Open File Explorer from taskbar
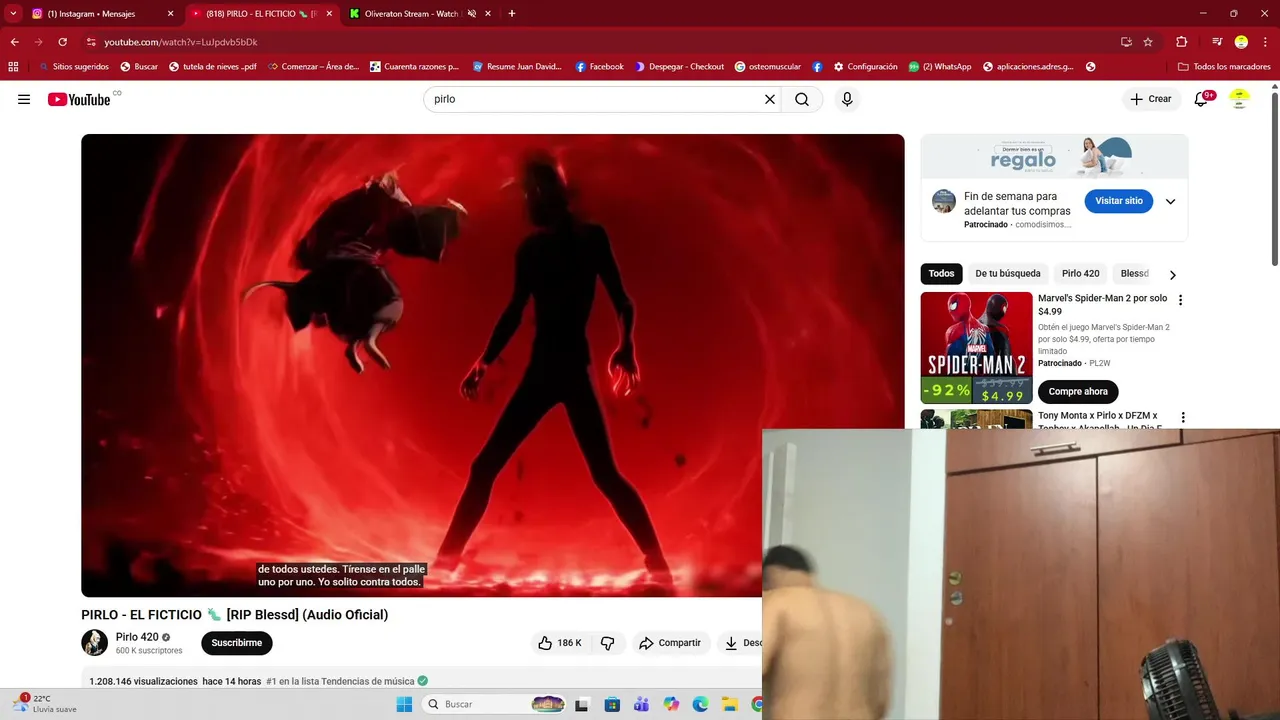 click(x=730, y=704)
